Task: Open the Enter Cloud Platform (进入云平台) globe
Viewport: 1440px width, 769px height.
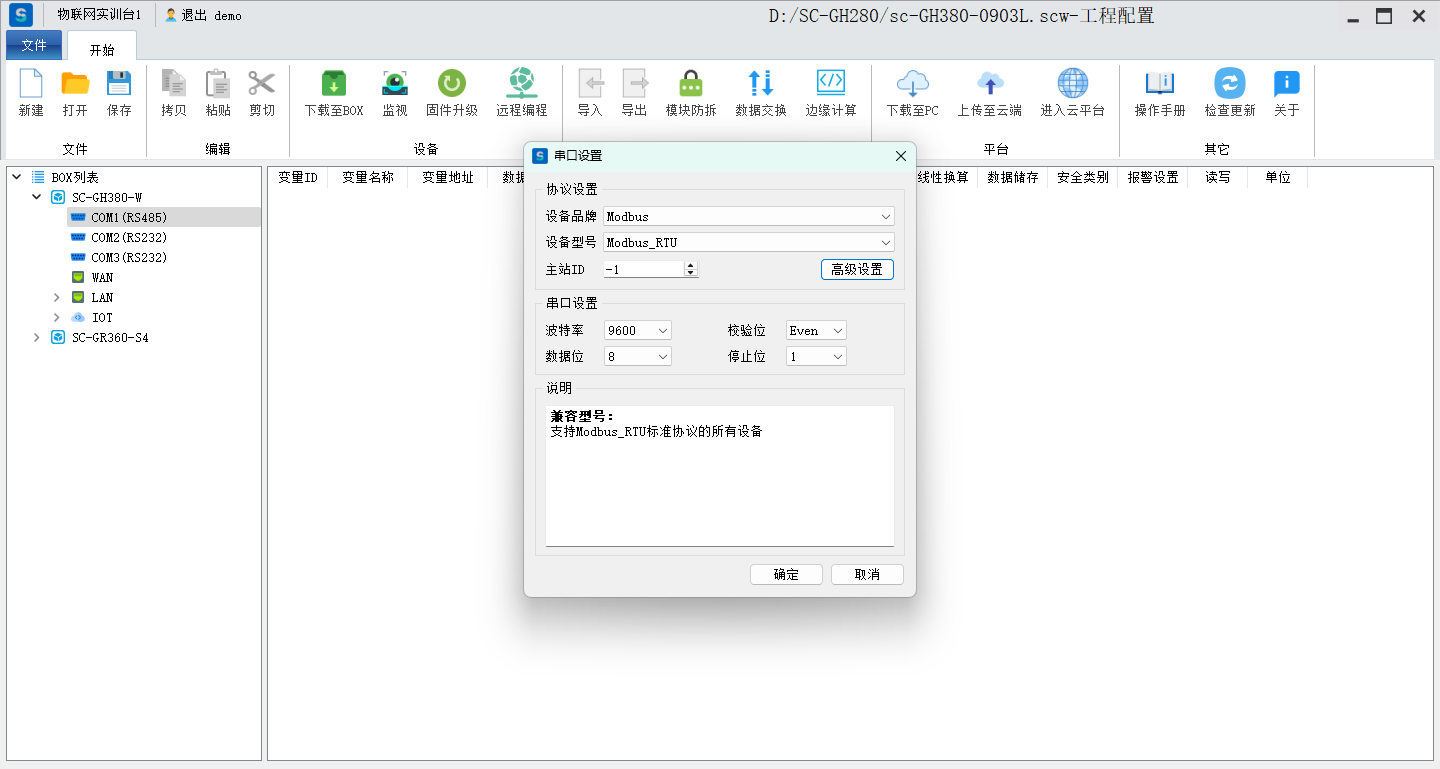Action: 1072,84
